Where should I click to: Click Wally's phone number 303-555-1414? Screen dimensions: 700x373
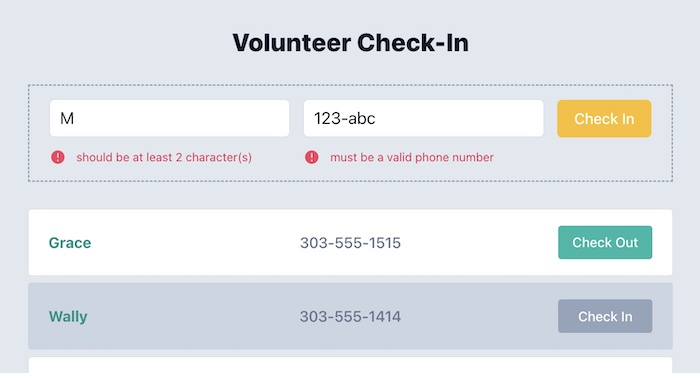tap(350, 317)
